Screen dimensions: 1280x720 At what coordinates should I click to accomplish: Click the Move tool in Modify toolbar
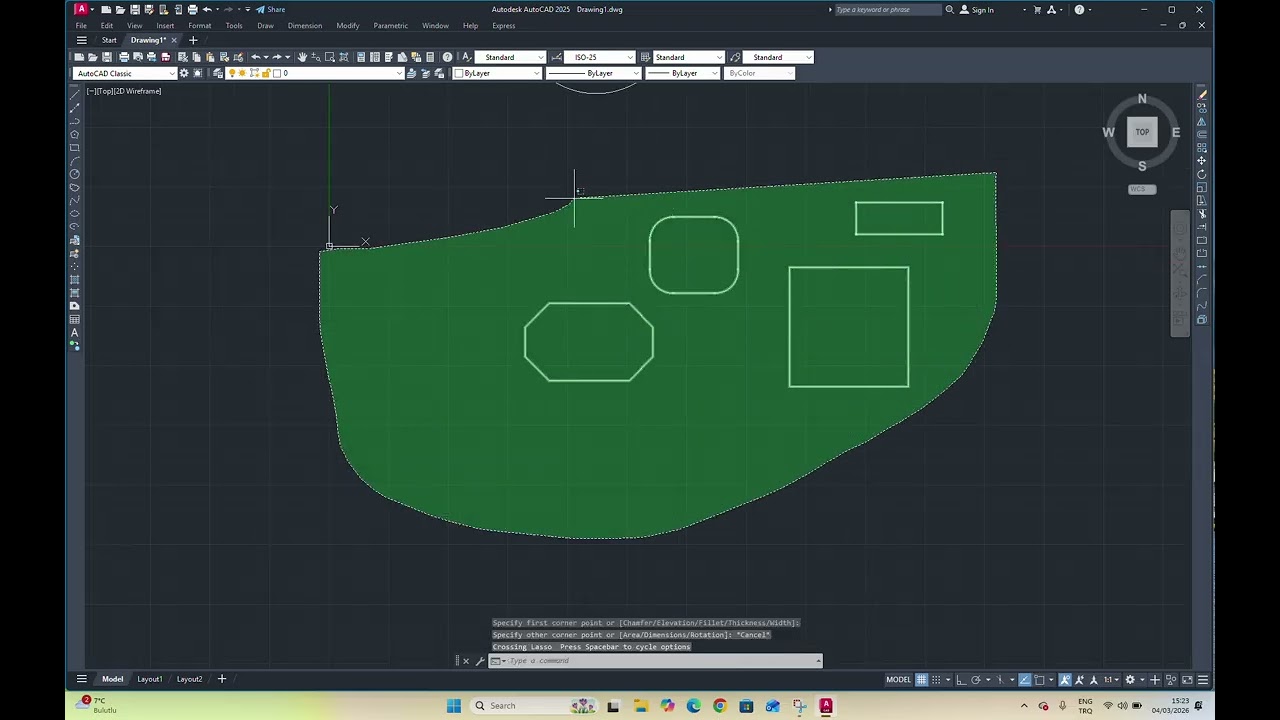pos(1202,160)
